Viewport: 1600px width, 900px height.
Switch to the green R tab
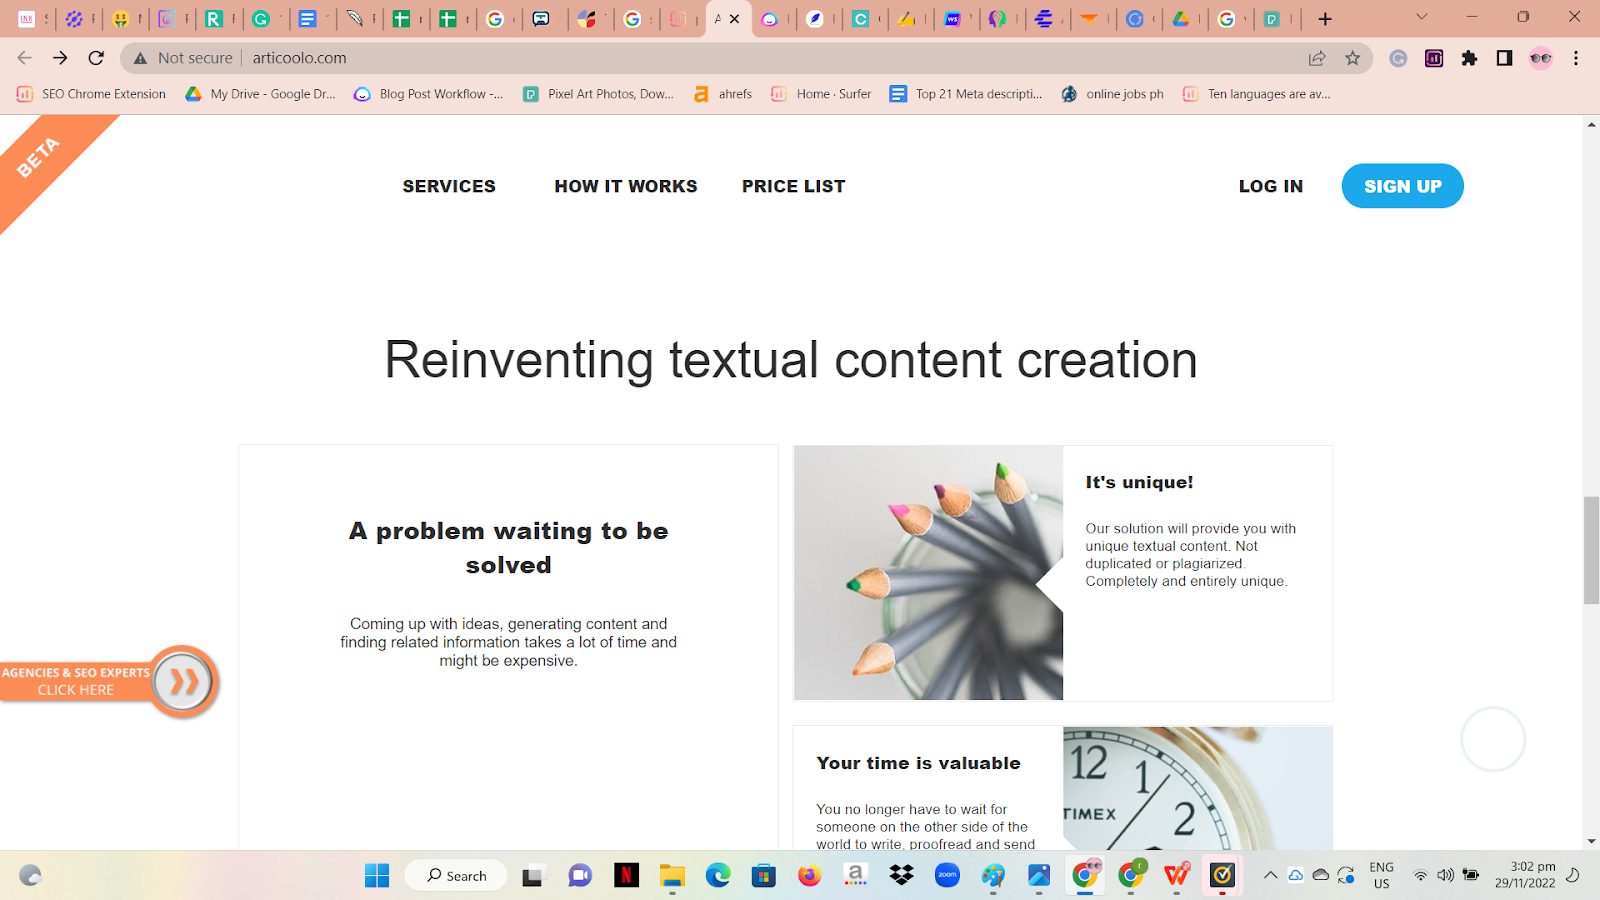click(x=214, y=19)
